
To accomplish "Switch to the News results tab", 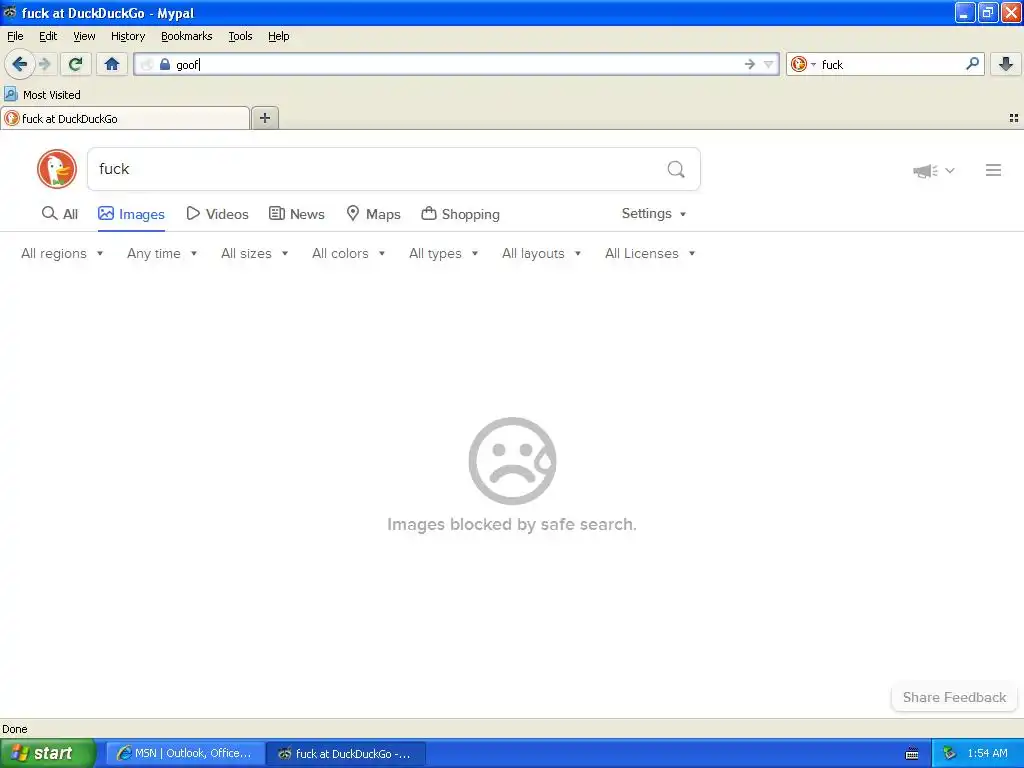I will 296,214.
